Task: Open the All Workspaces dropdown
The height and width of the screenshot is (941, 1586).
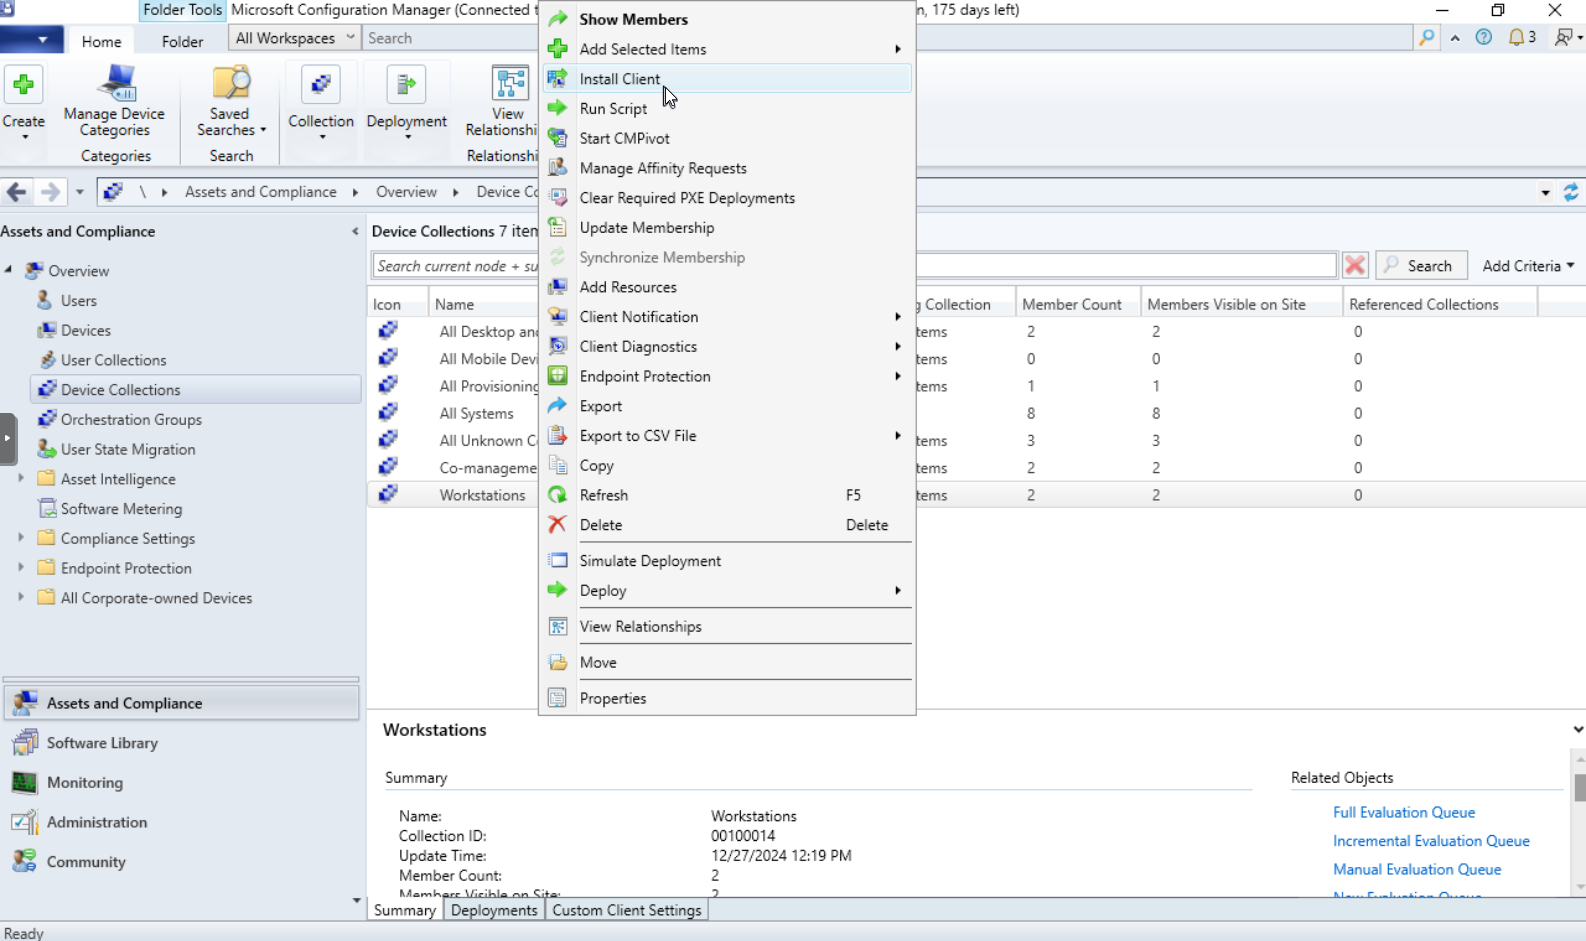Action: click(294, 38)
